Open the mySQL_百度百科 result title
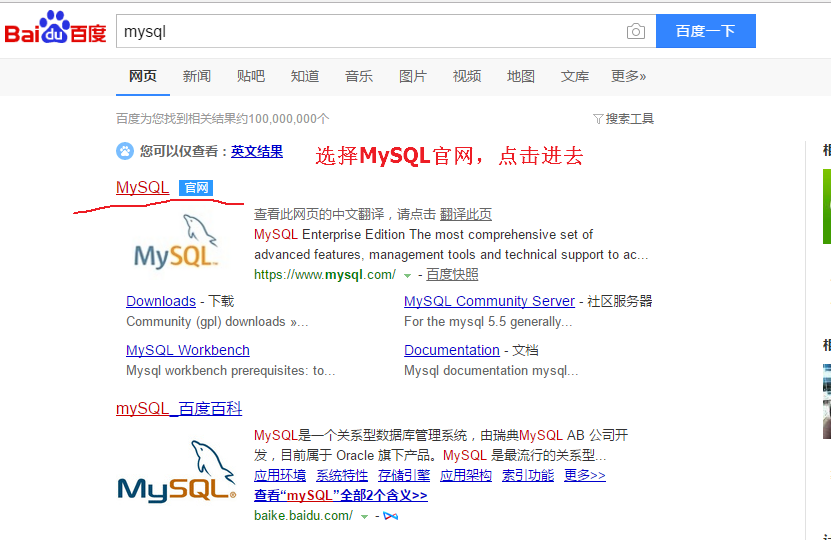Viewport: 831px width, 540px height. click(x=179, y=409)
